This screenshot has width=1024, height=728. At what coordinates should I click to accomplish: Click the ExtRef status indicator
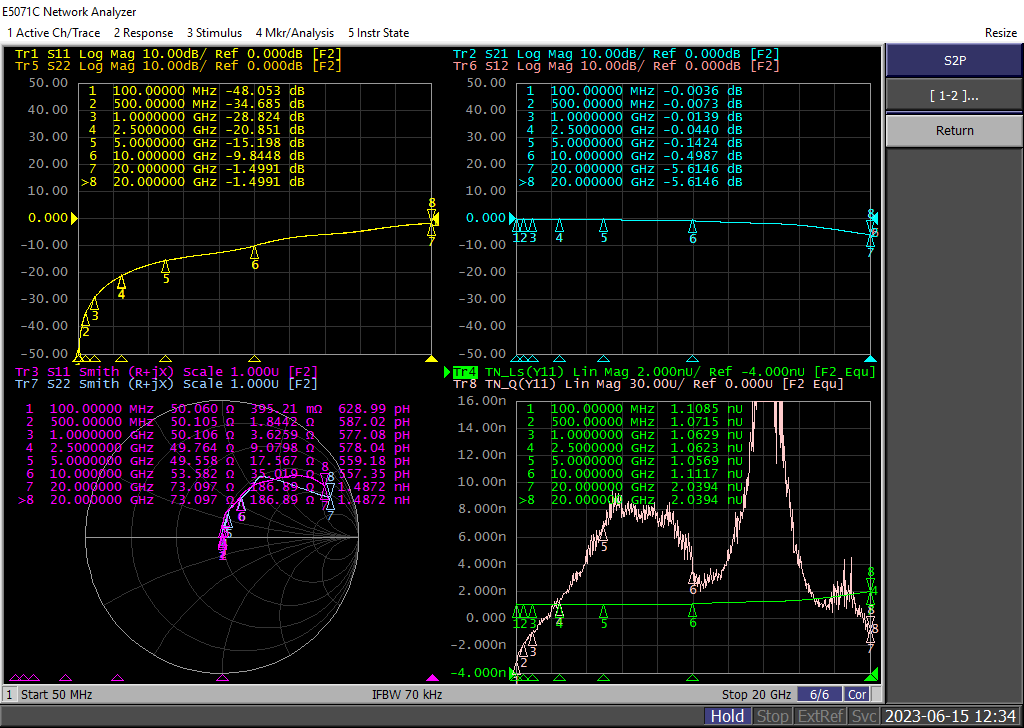point(820,716)
